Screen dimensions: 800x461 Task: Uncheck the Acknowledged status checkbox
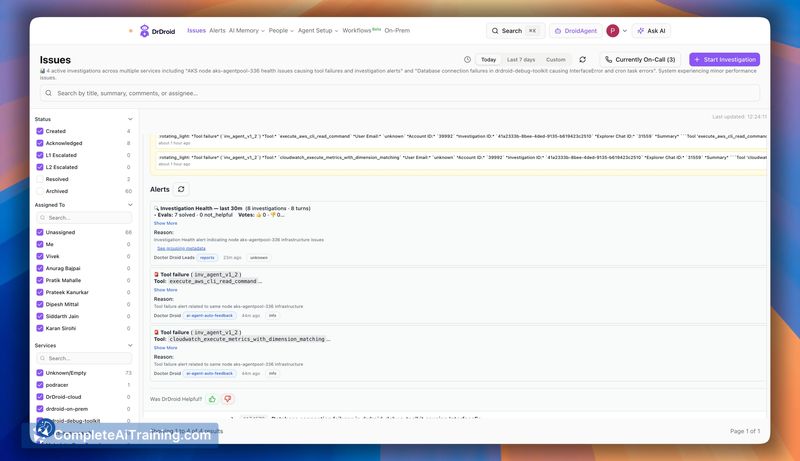click(x=40, y=143)
